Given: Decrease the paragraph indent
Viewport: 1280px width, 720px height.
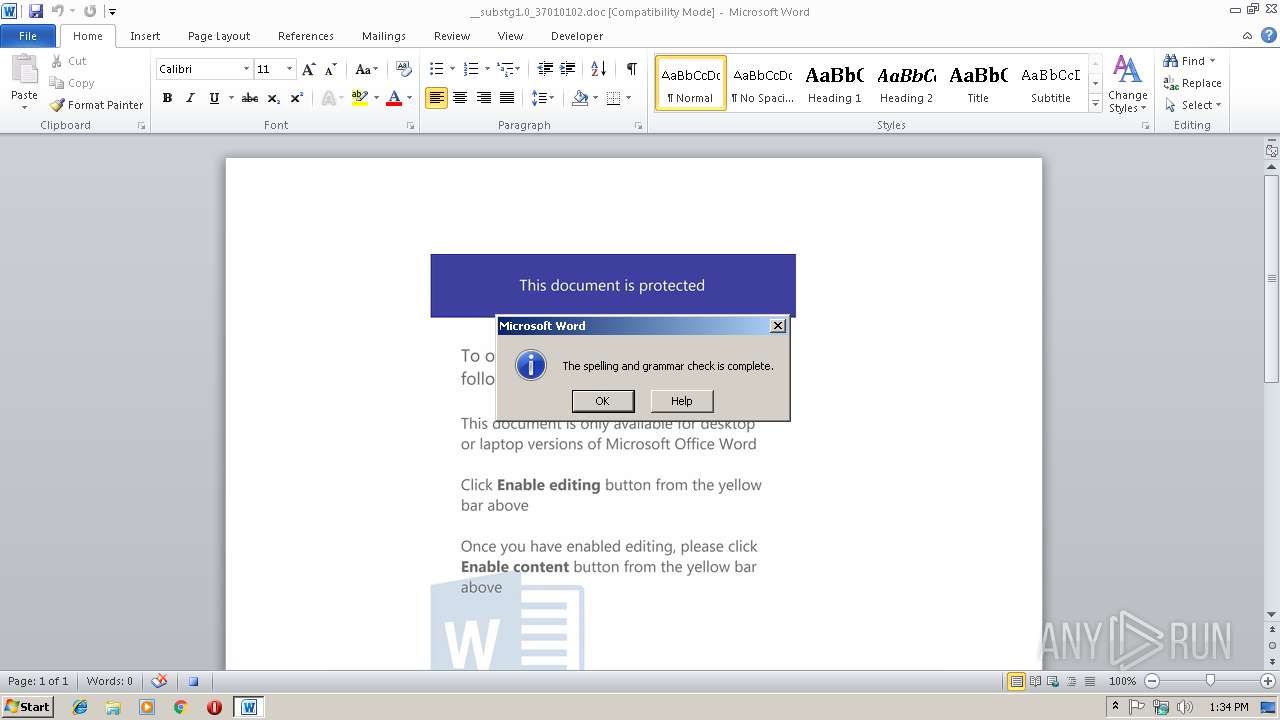Looking at the screenshot, I should [545, 69].
